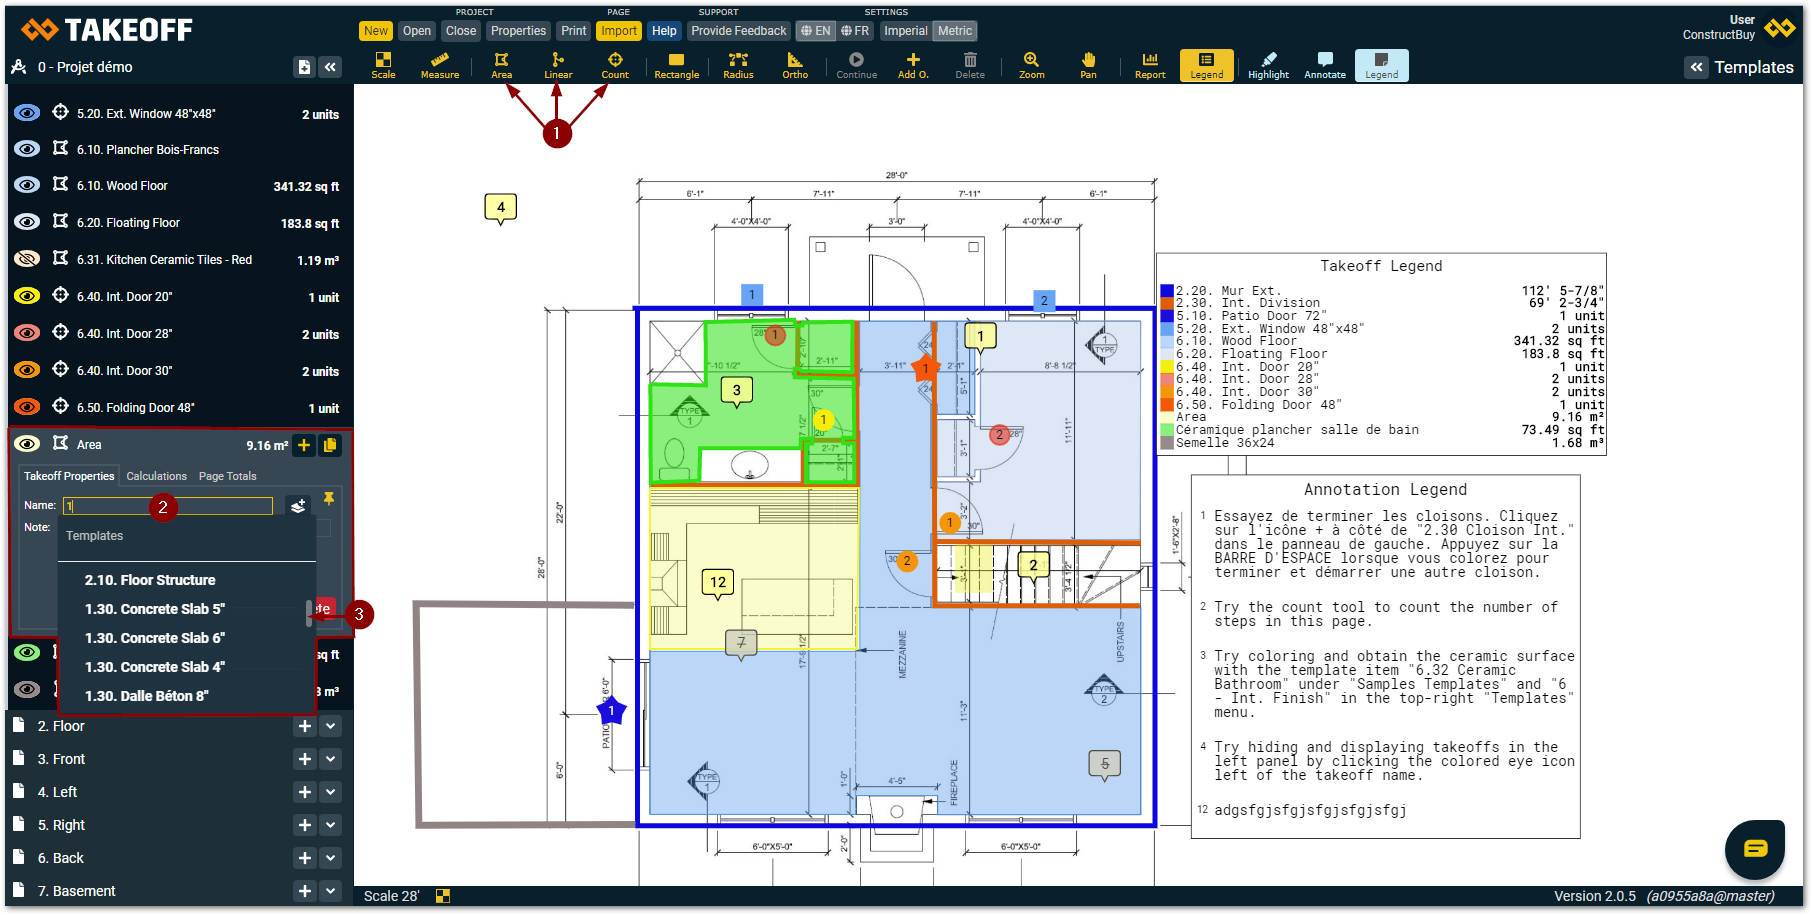Activate the Pan hand tool
This screenshot has width=1812, height=915.
(1088, 65)
